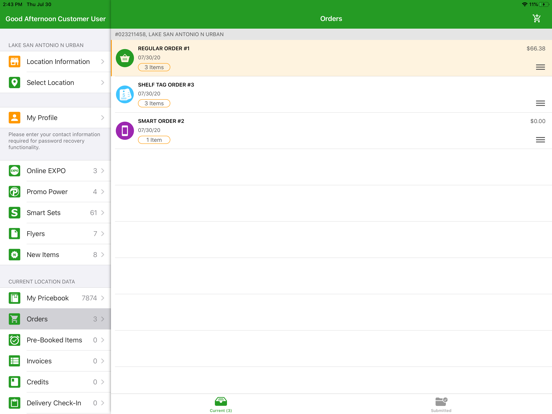The width and height of the screenshot is (552, 414).
Task: Open the menu handle for Smart Order #2
Action: [x=540, y=140]
